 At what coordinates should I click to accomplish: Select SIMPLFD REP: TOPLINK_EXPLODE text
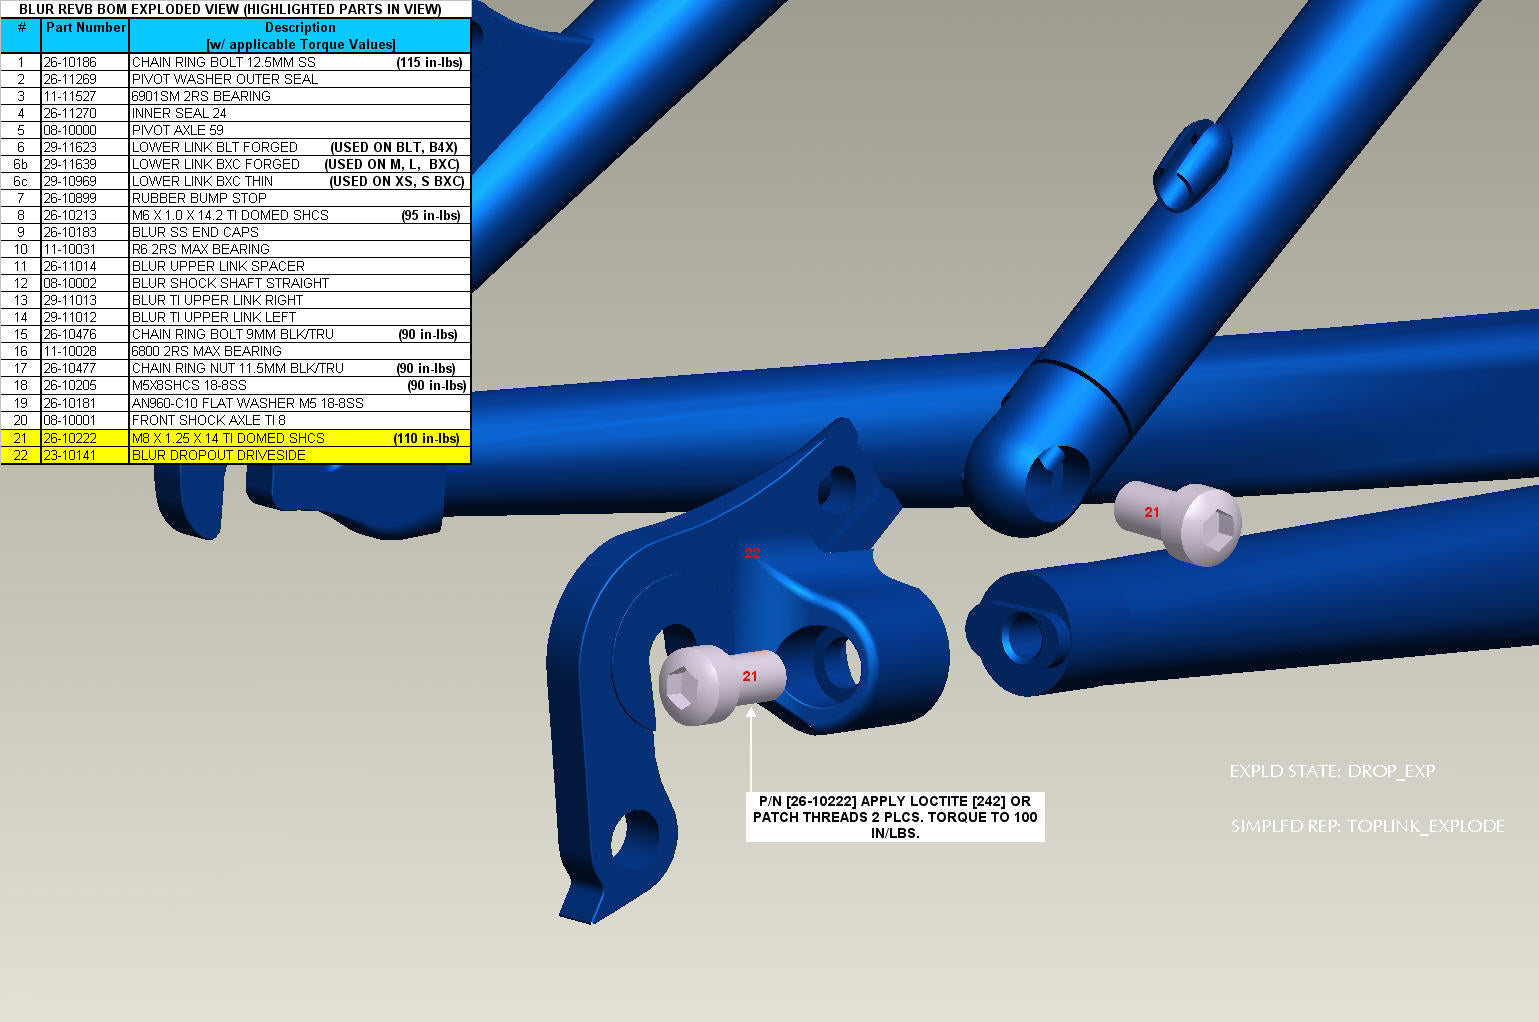[1367, 826]
